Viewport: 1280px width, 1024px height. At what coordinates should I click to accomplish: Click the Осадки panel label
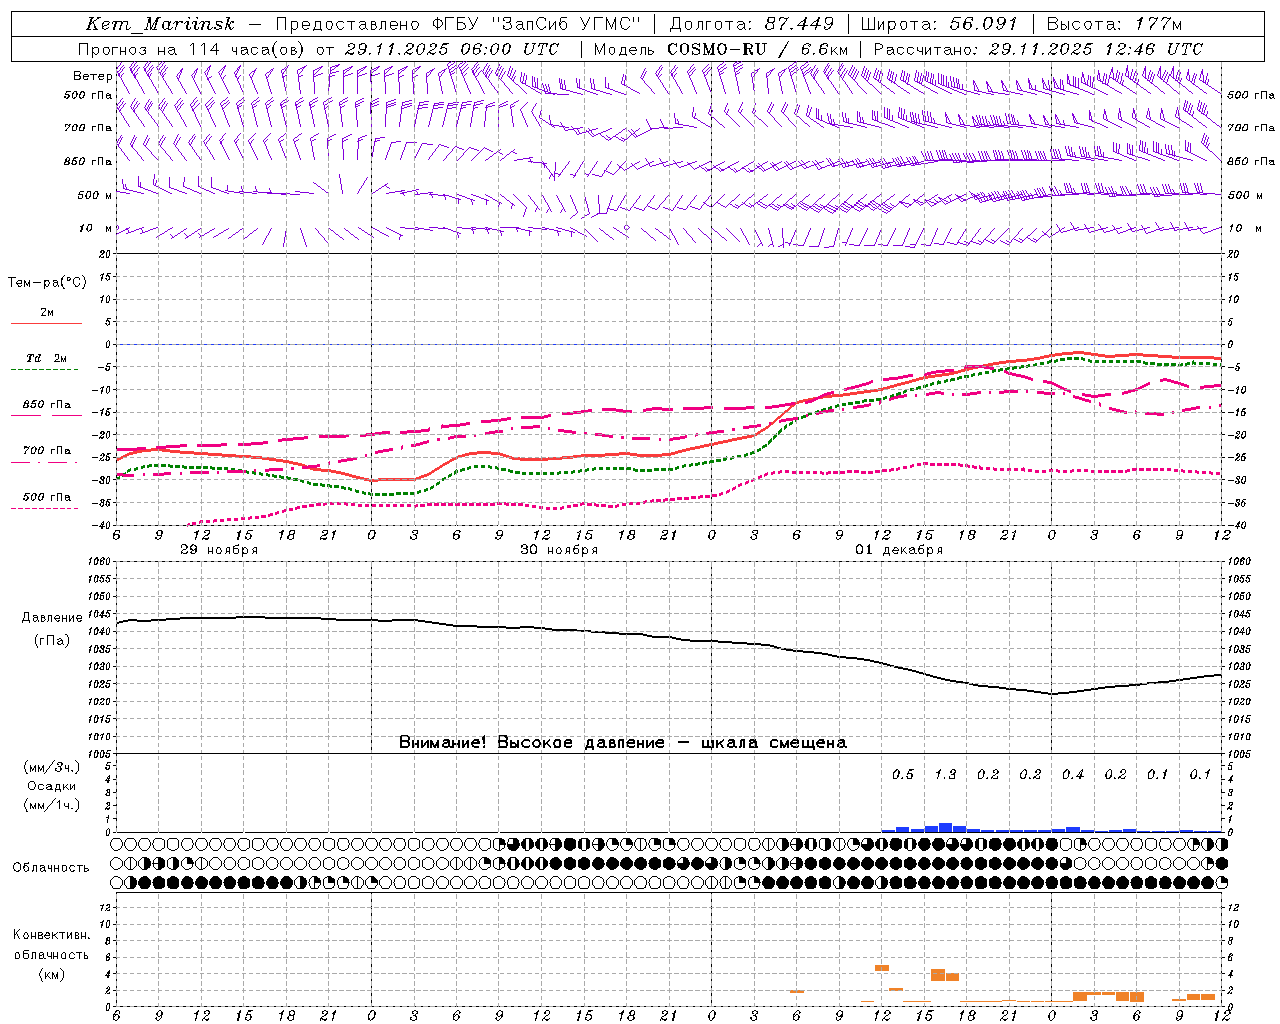point(51,786)
